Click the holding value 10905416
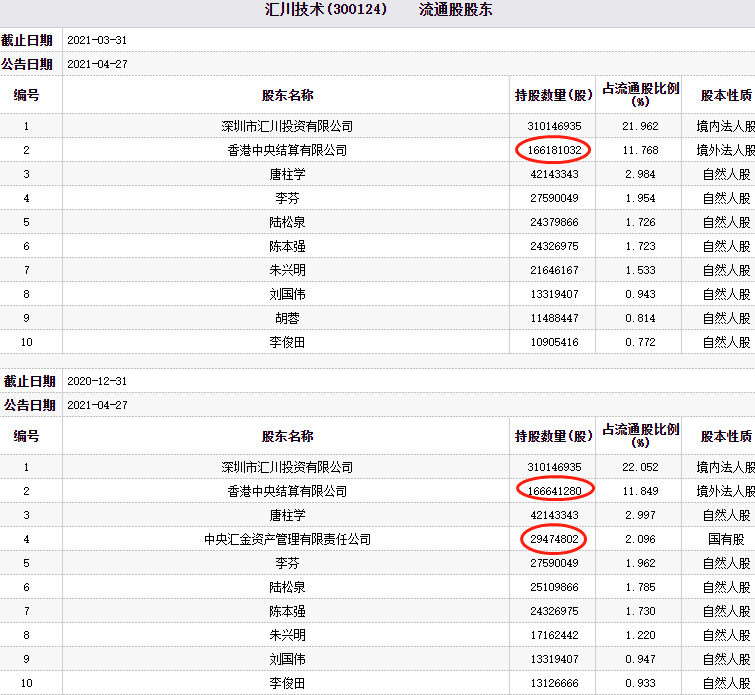Screen dimensions: 755x695 (554, 342)
